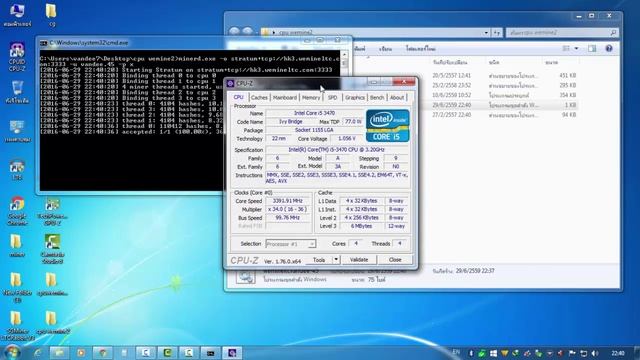Open the CPUID CPU-Z desktop shortcut
The height and width of the screenshot is (360, 640).
[17, 56]
